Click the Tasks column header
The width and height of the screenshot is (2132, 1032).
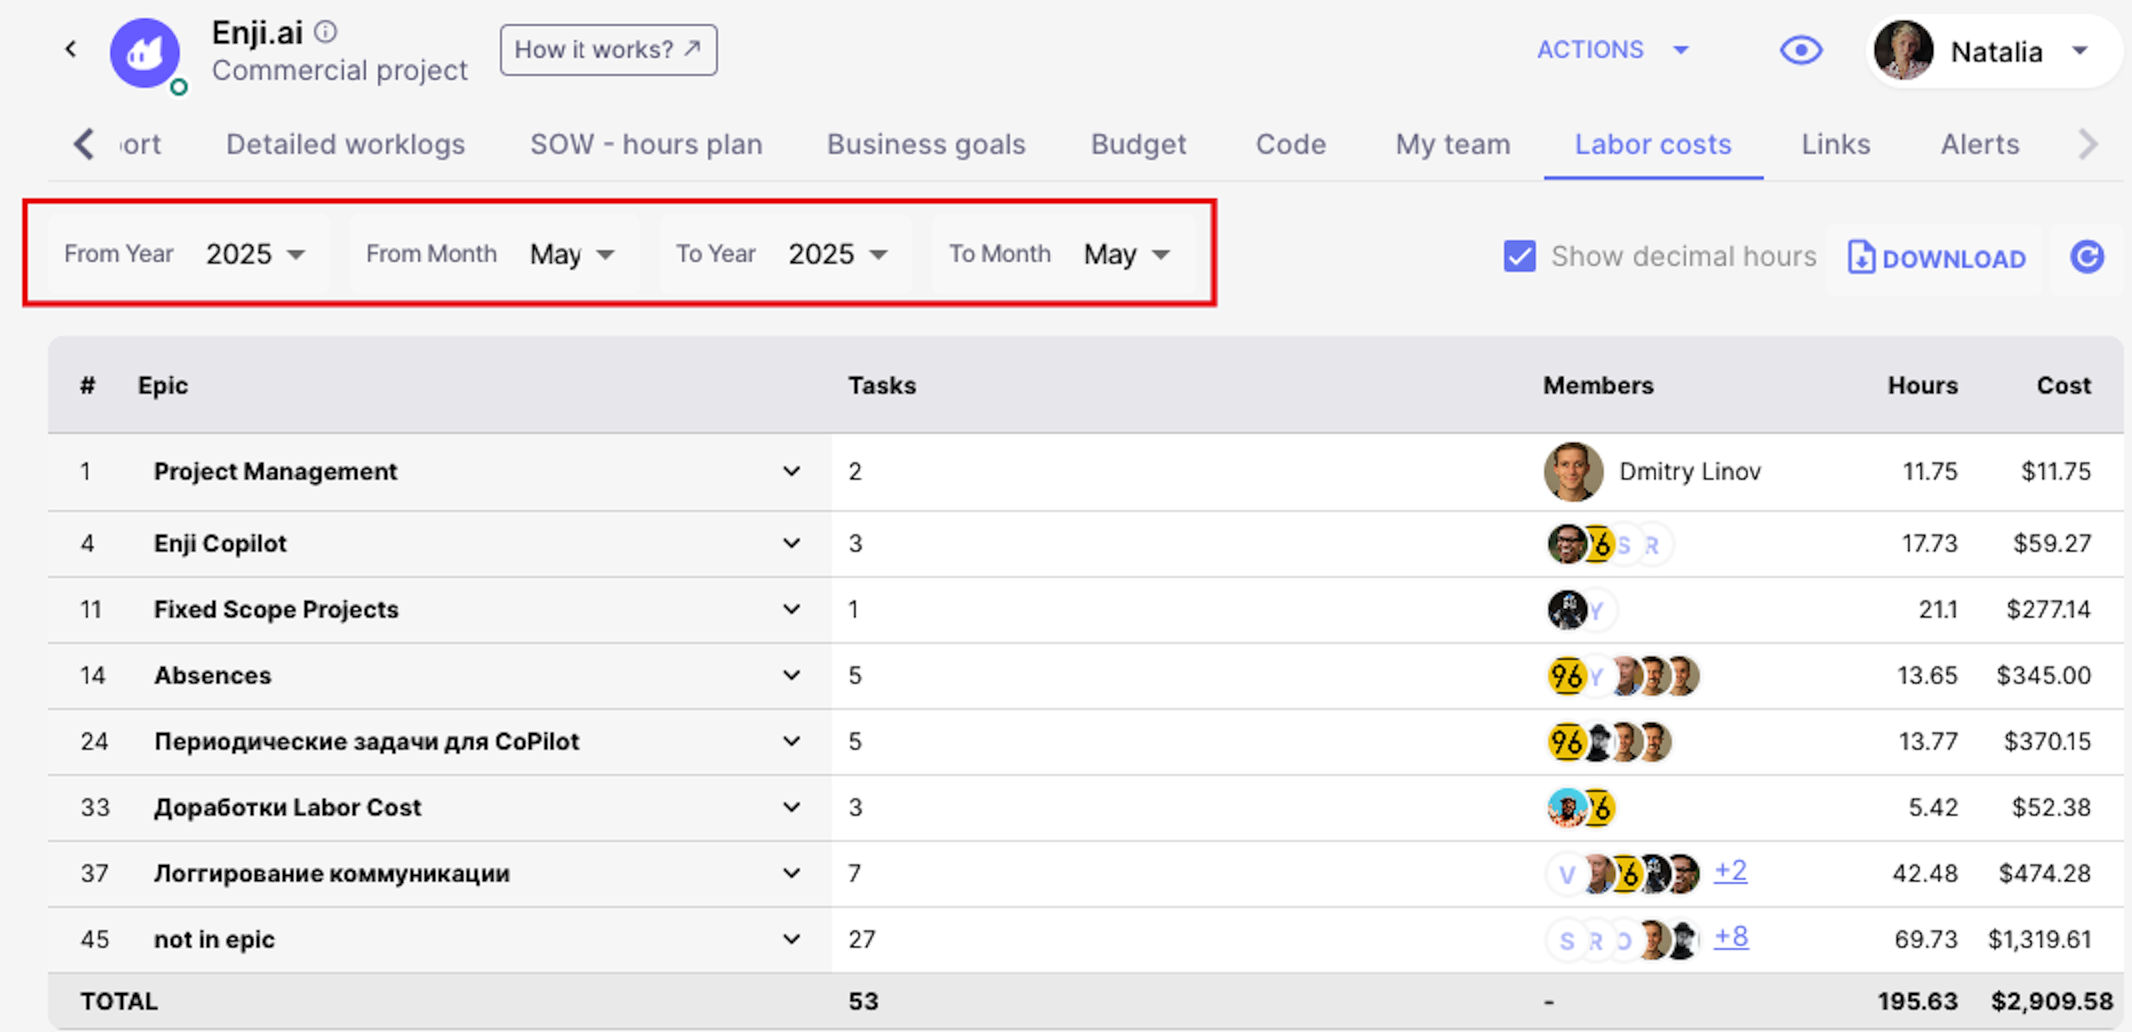882,385
